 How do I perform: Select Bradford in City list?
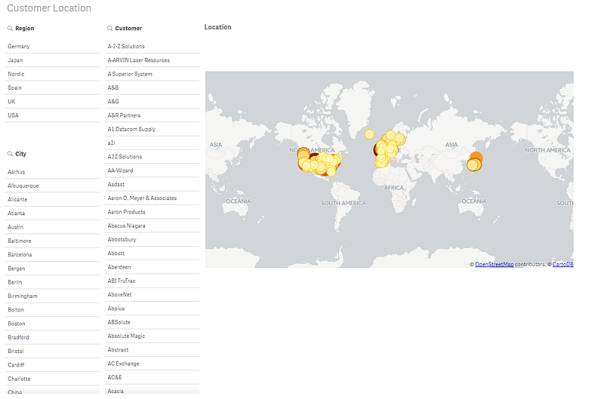[x=52, y=337]
